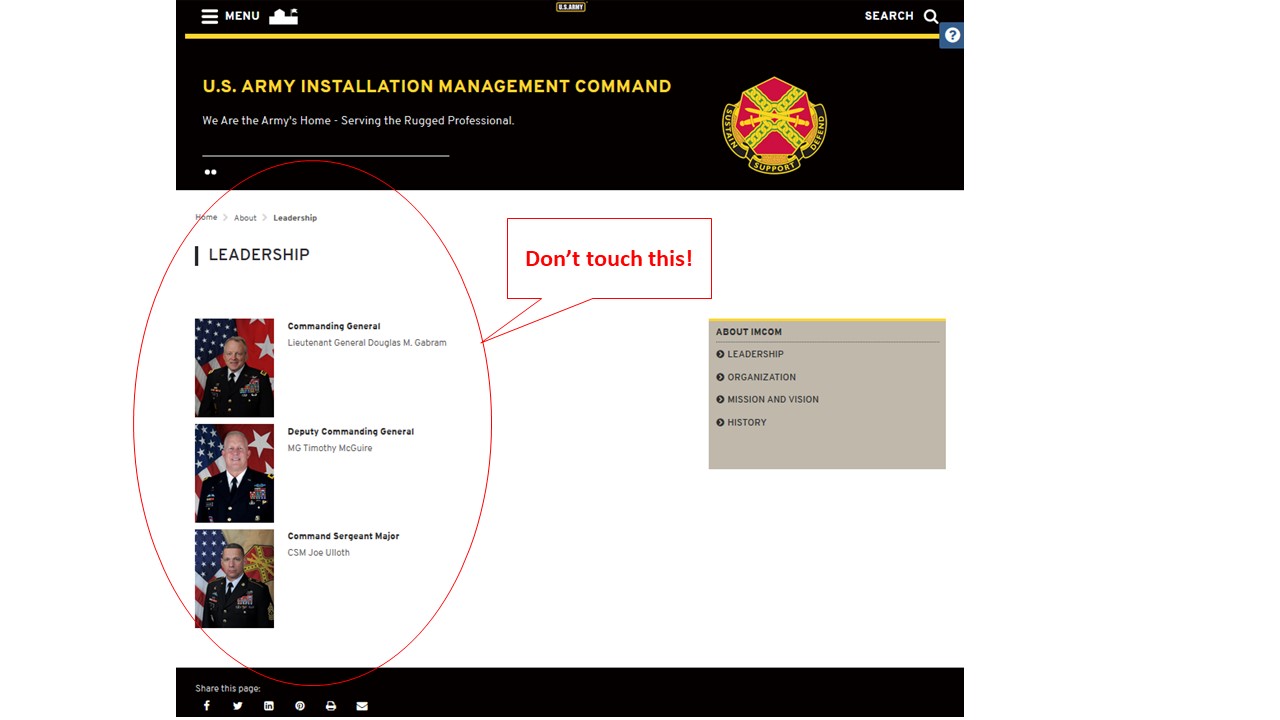Open MISSION AND VISION sidebar item
The width and height of the screenshot is (1280, 720).
(x=767, y=399)
